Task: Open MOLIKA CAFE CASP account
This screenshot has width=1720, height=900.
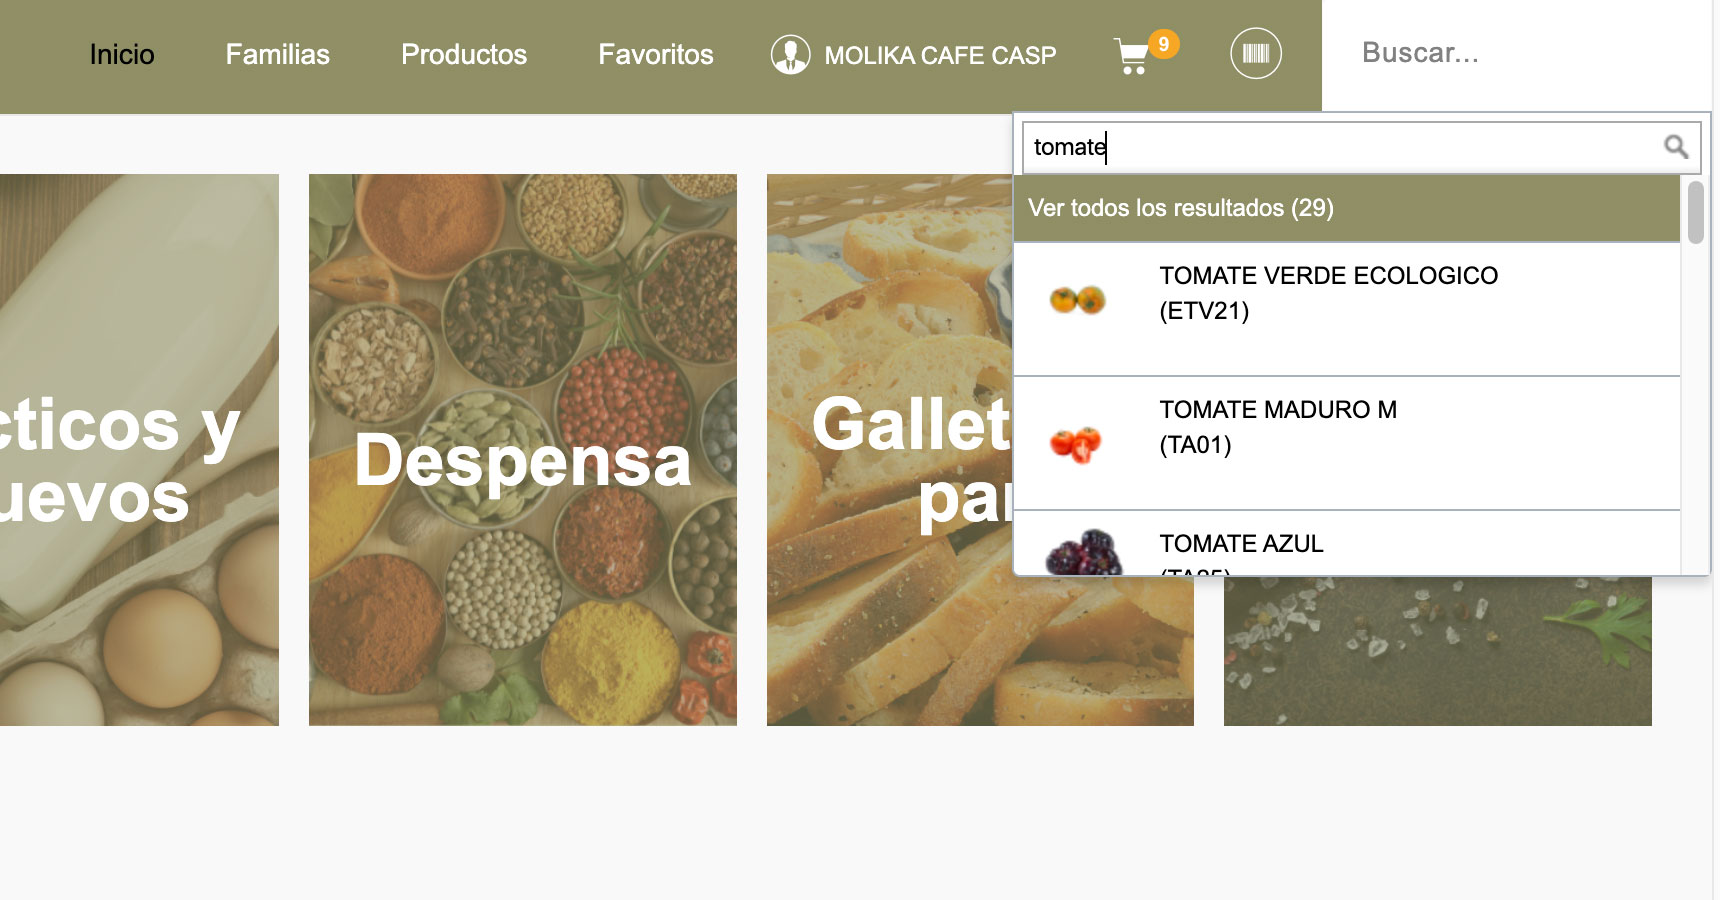Action: (939, 56)
